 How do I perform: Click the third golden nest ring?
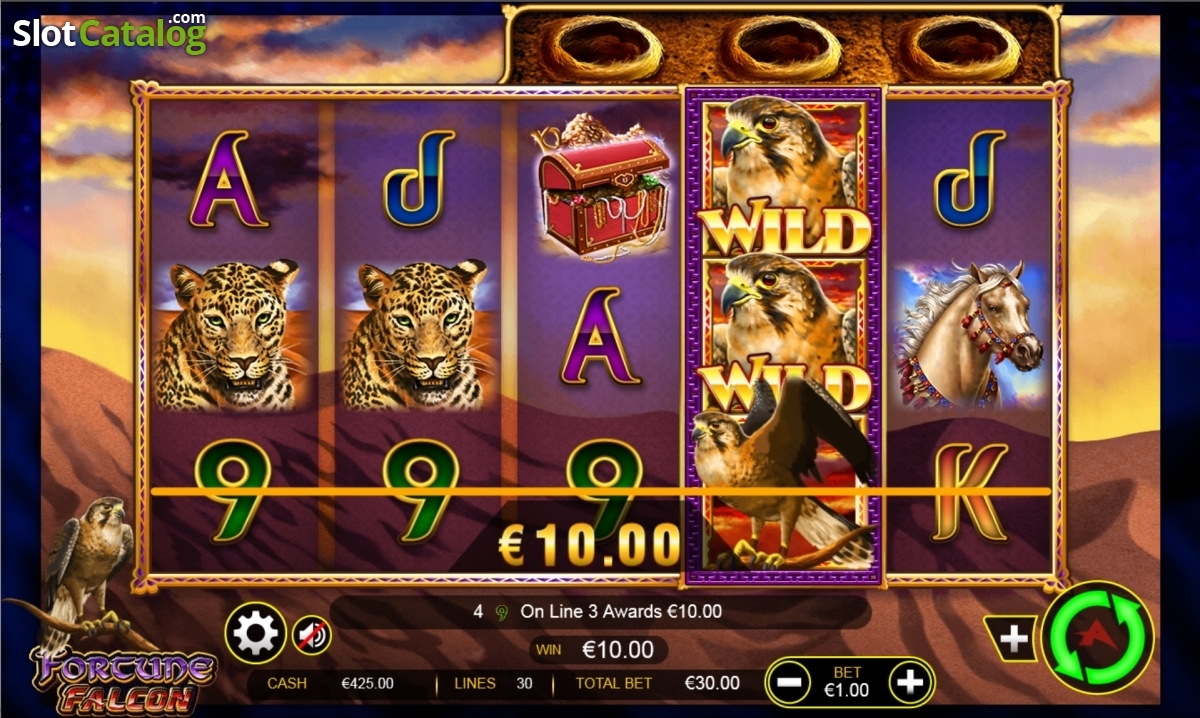958,45
